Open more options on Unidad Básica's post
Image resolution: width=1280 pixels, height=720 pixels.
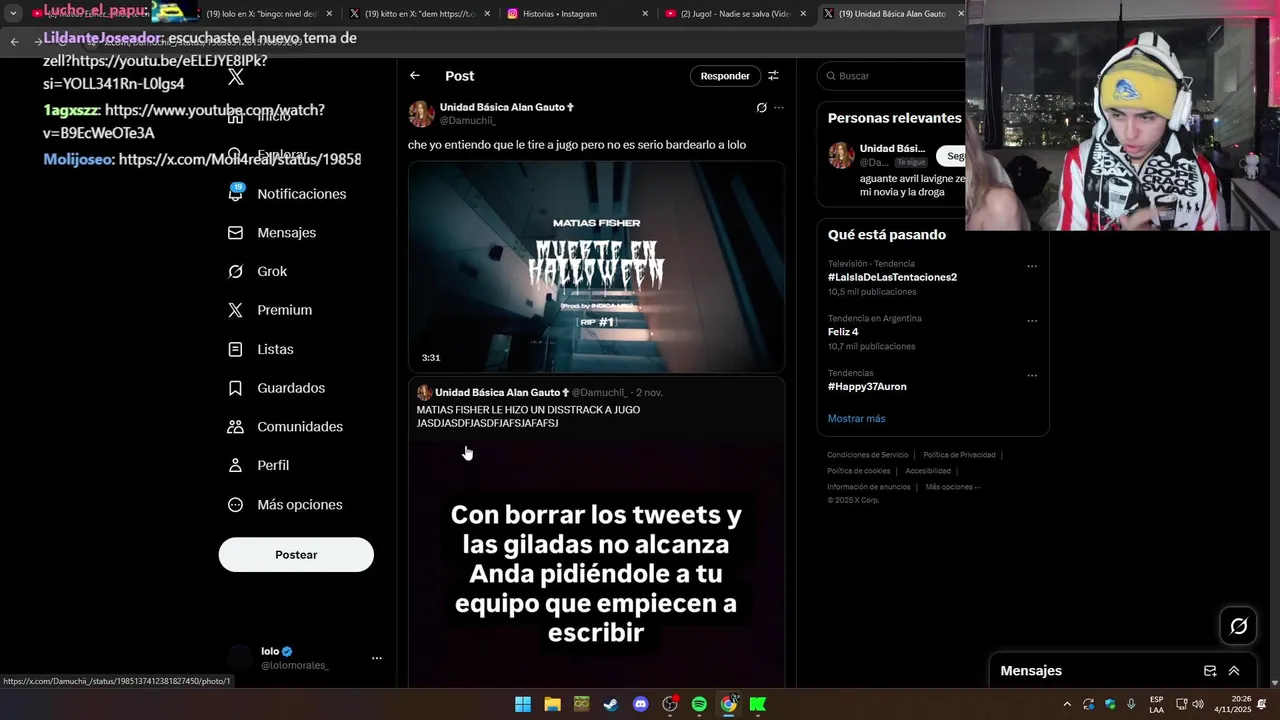point(779,108)
